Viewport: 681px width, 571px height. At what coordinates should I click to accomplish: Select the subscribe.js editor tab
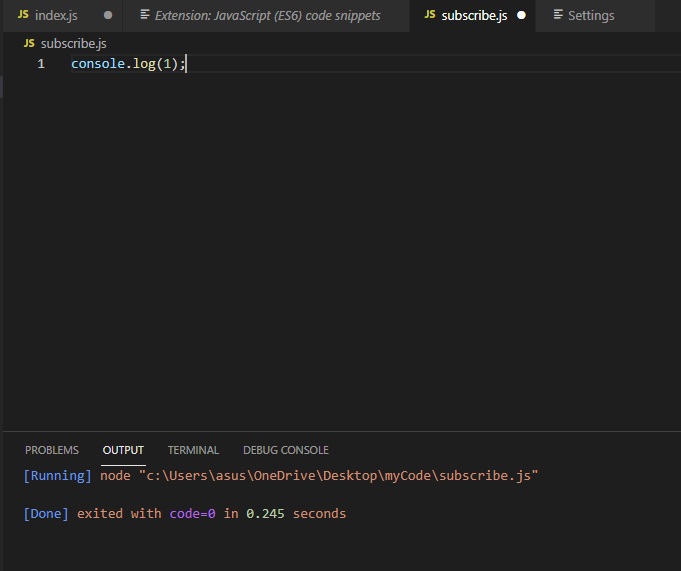[473, 16]
